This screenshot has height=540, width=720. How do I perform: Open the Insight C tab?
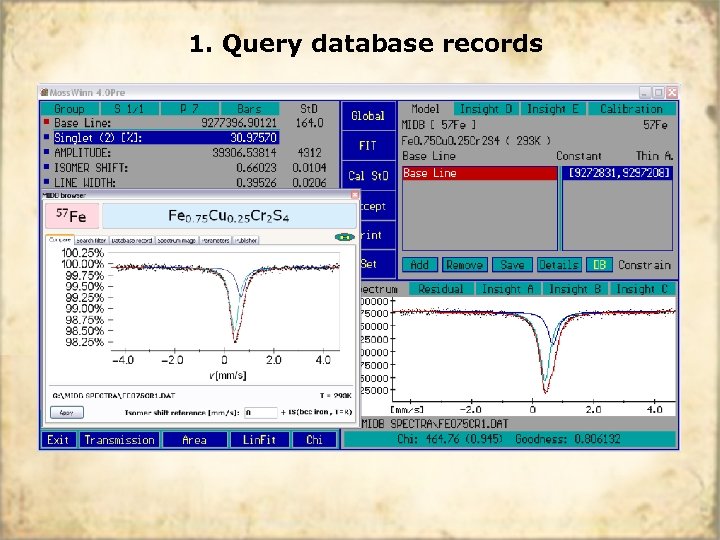coord(642,289)
